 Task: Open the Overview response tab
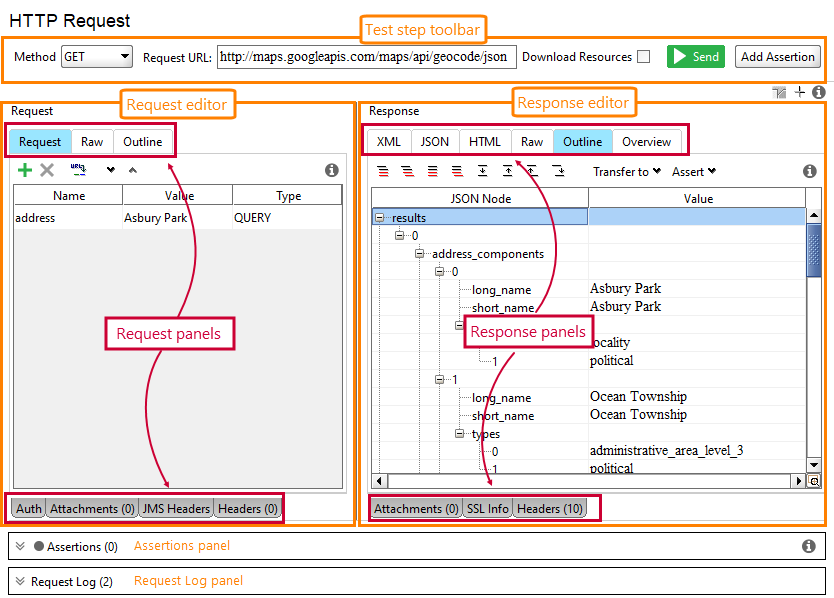[x=647, y=142]
